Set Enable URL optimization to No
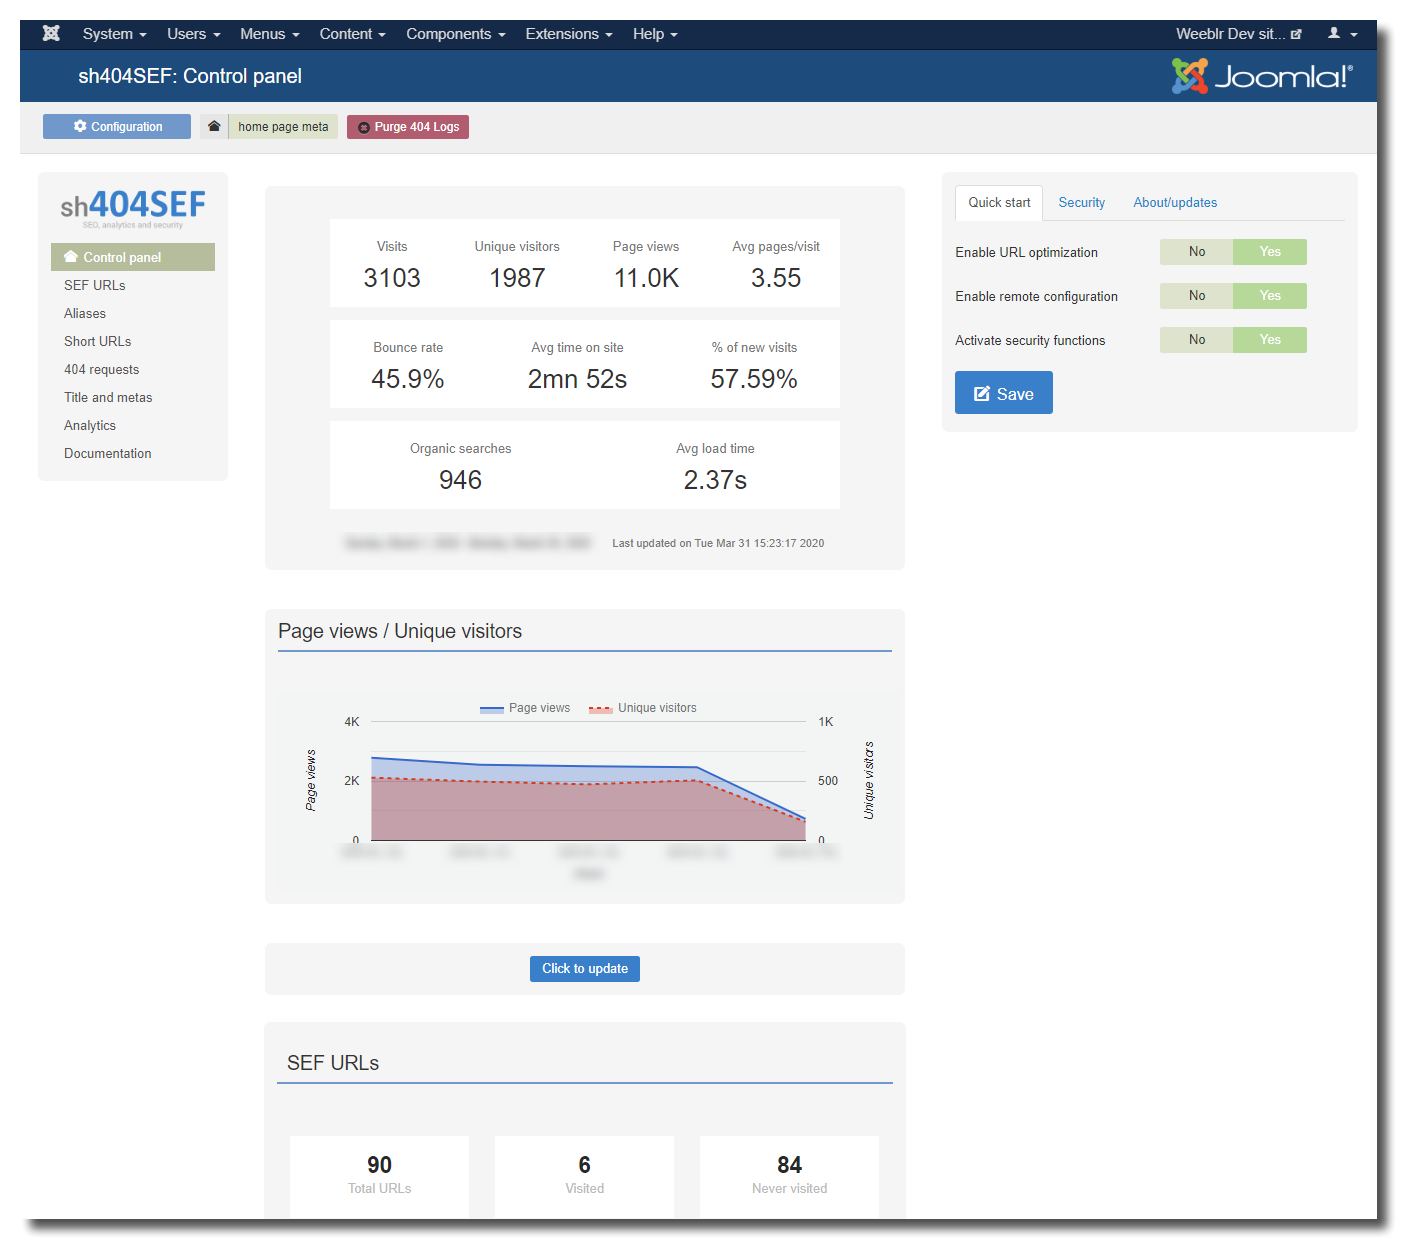Screen dimensions: 1407x1249 point(1197,252)
